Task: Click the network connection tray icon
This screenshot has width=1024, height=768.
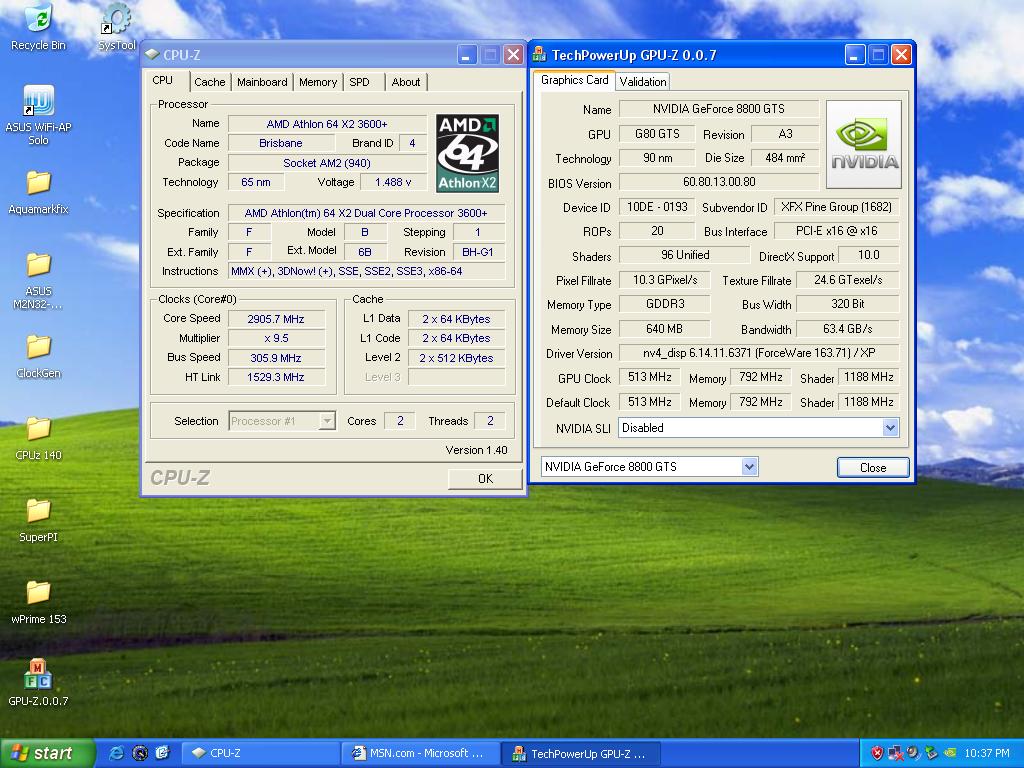Action: 895,754
